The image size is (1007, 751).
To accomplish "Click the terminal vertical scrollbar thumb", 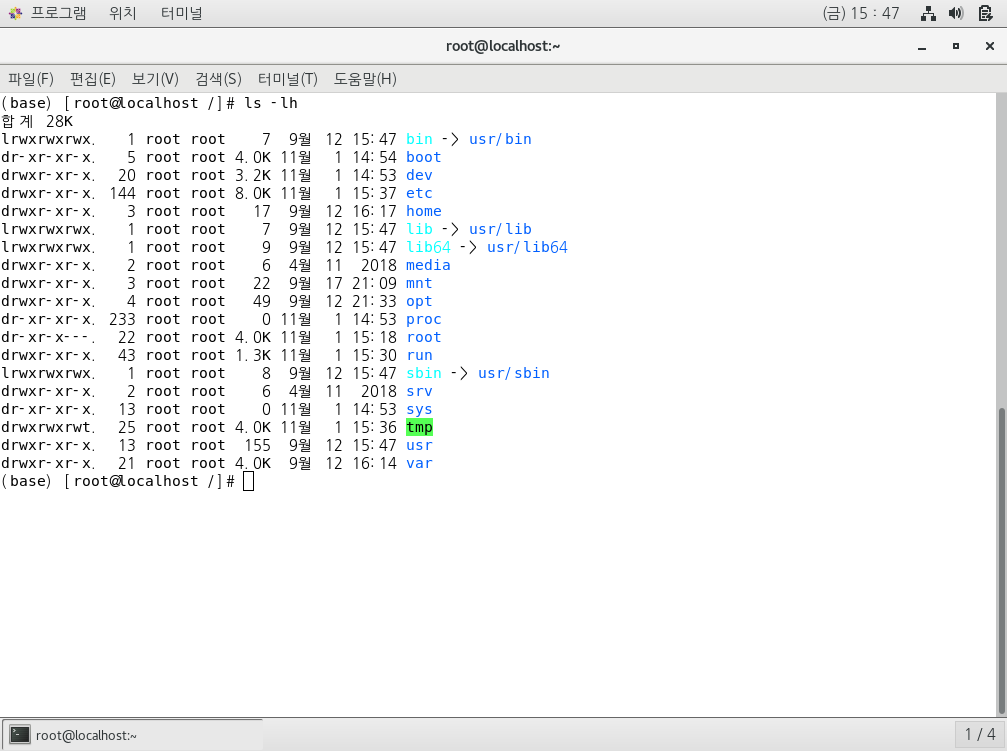I will (1001, 561).
